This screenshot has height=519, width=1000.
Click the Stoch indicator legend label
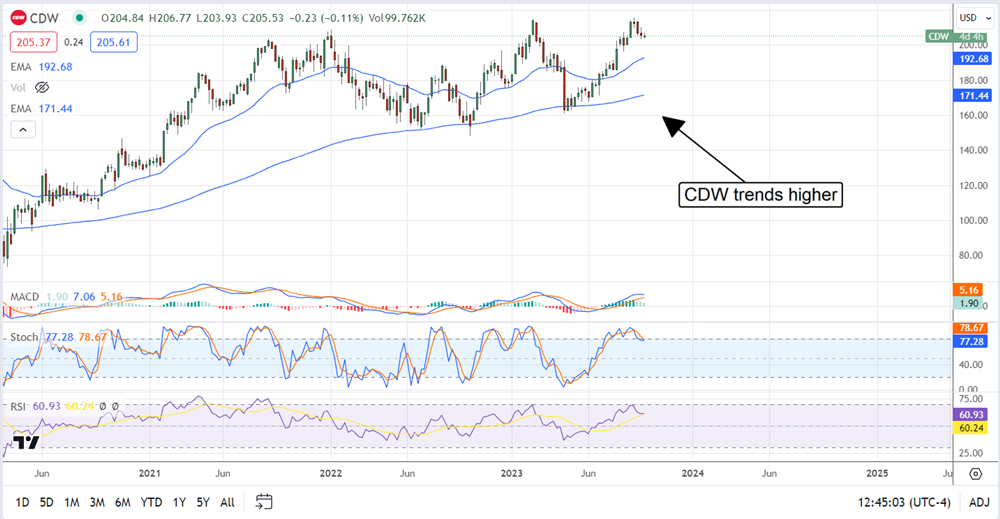24,337
